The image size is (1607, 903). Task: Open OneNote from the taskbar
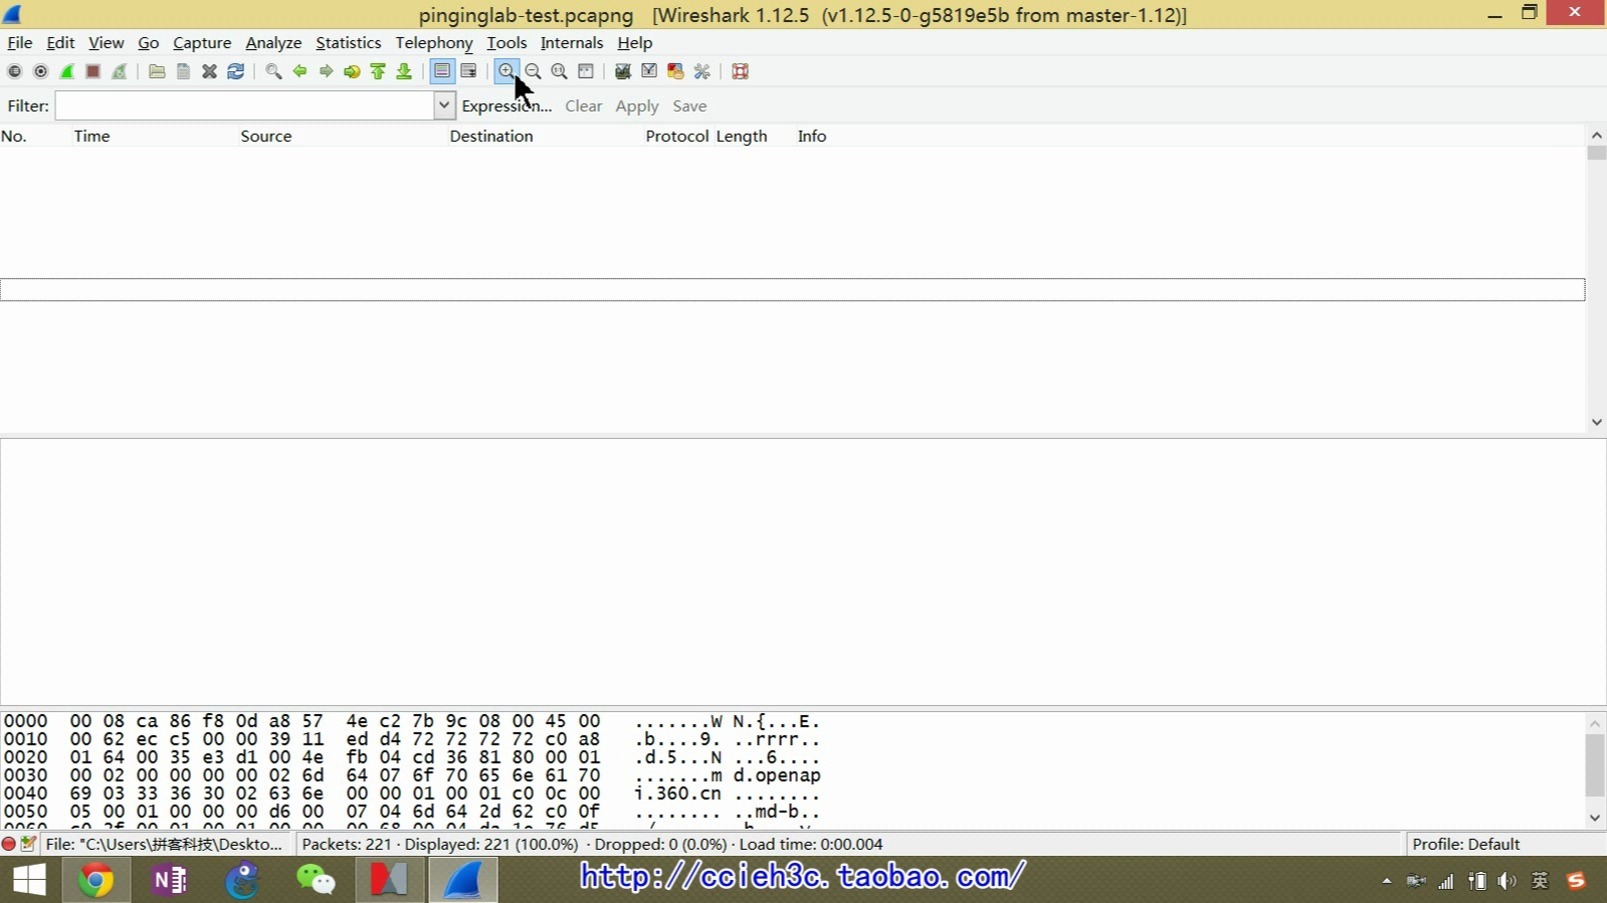click(x=169, y=880)
